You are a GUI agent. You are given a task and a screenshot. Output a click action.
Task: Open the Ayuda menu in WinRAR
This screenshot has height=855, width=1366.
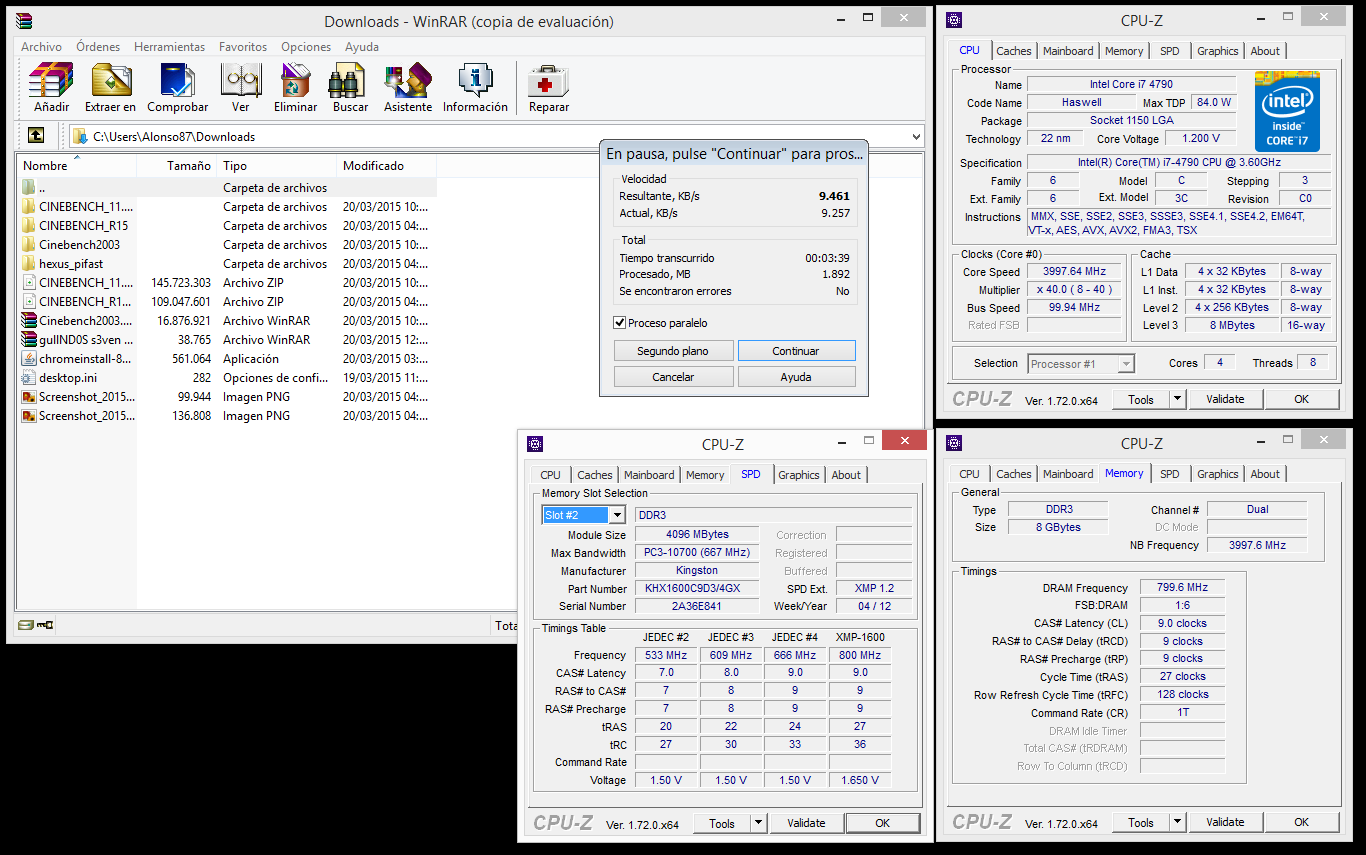tap(362, 47)
